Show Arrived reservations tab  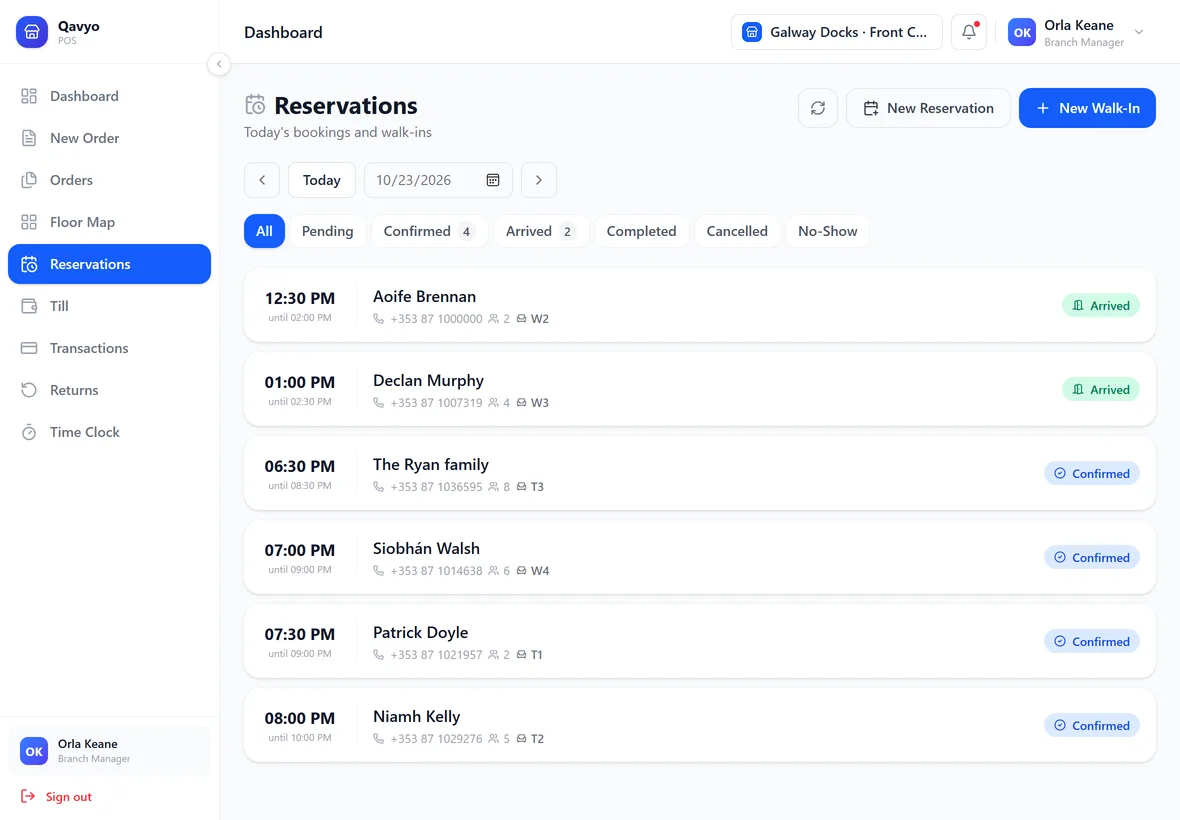pos(540,231)
